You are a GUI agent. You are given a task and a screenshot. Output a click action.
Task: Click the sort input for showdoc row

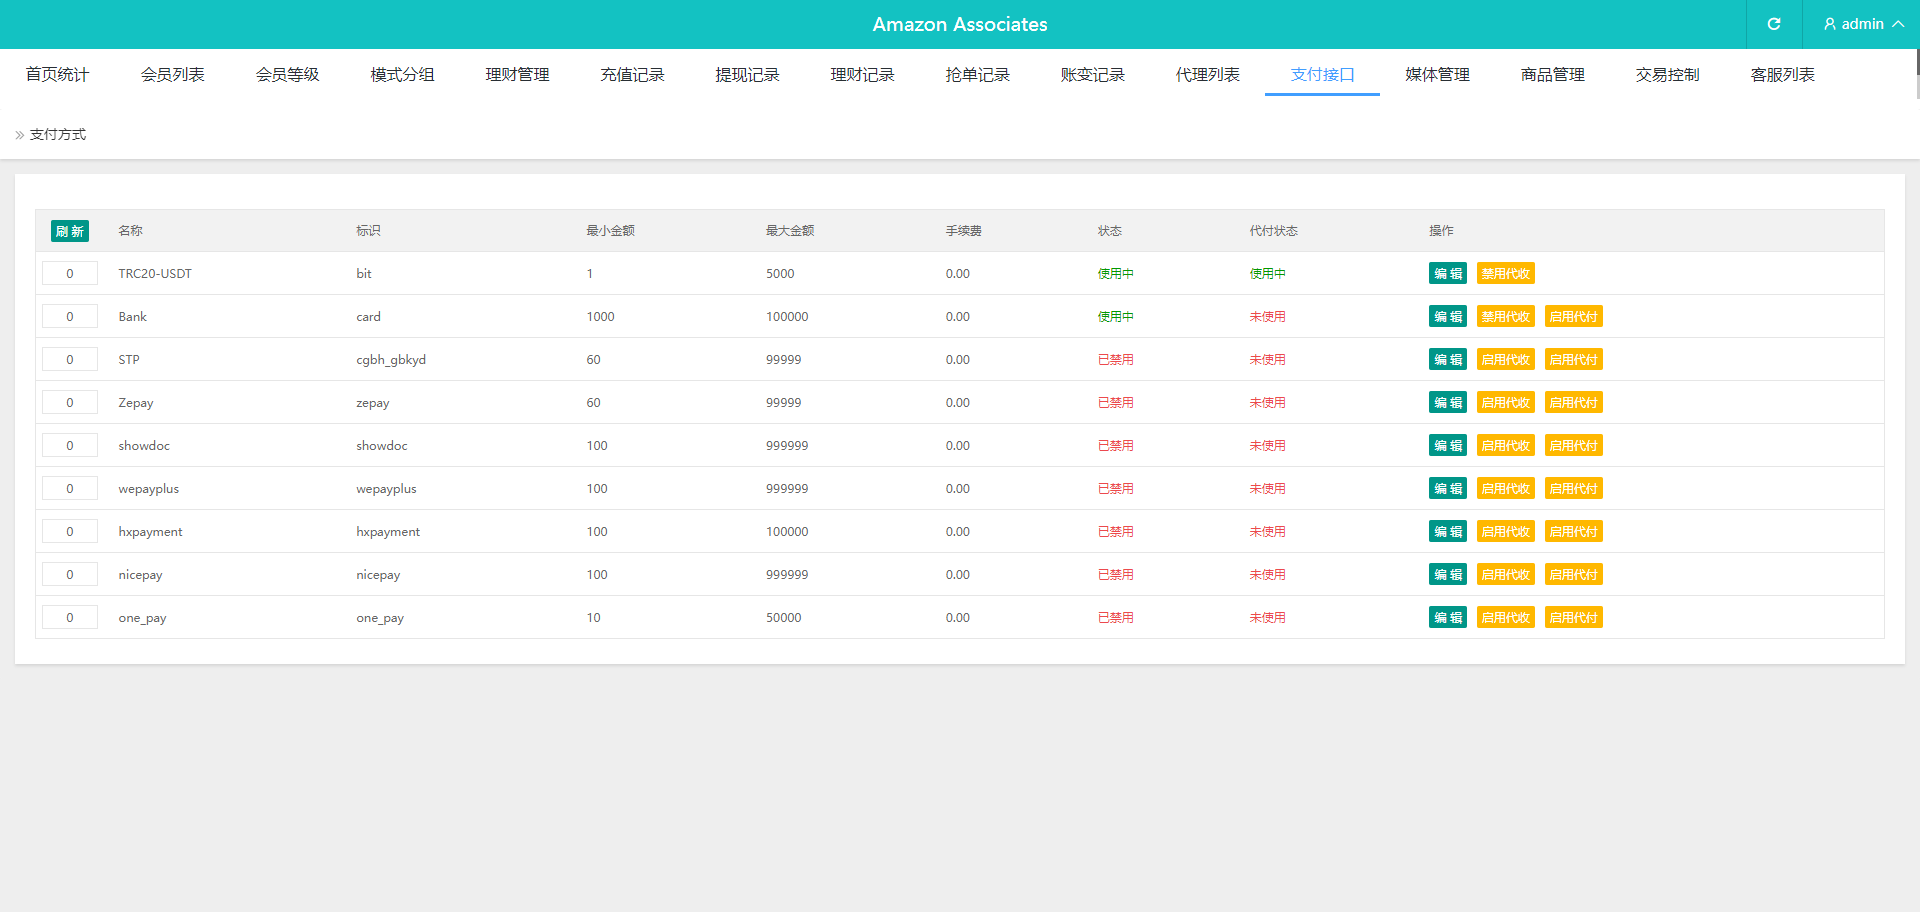(70, 446)
